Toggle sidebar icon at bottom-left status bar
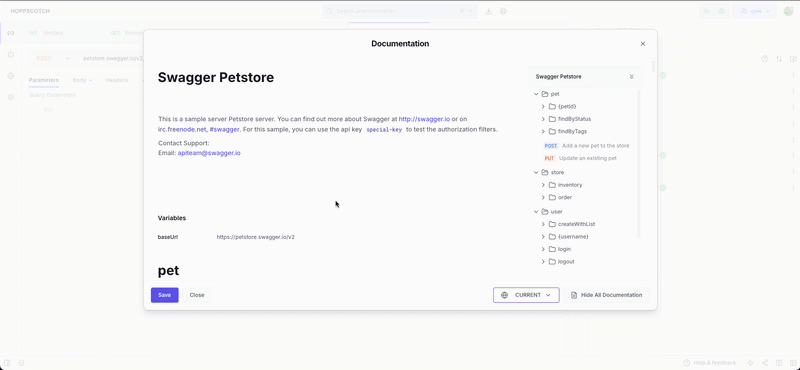 pos(7,363)
